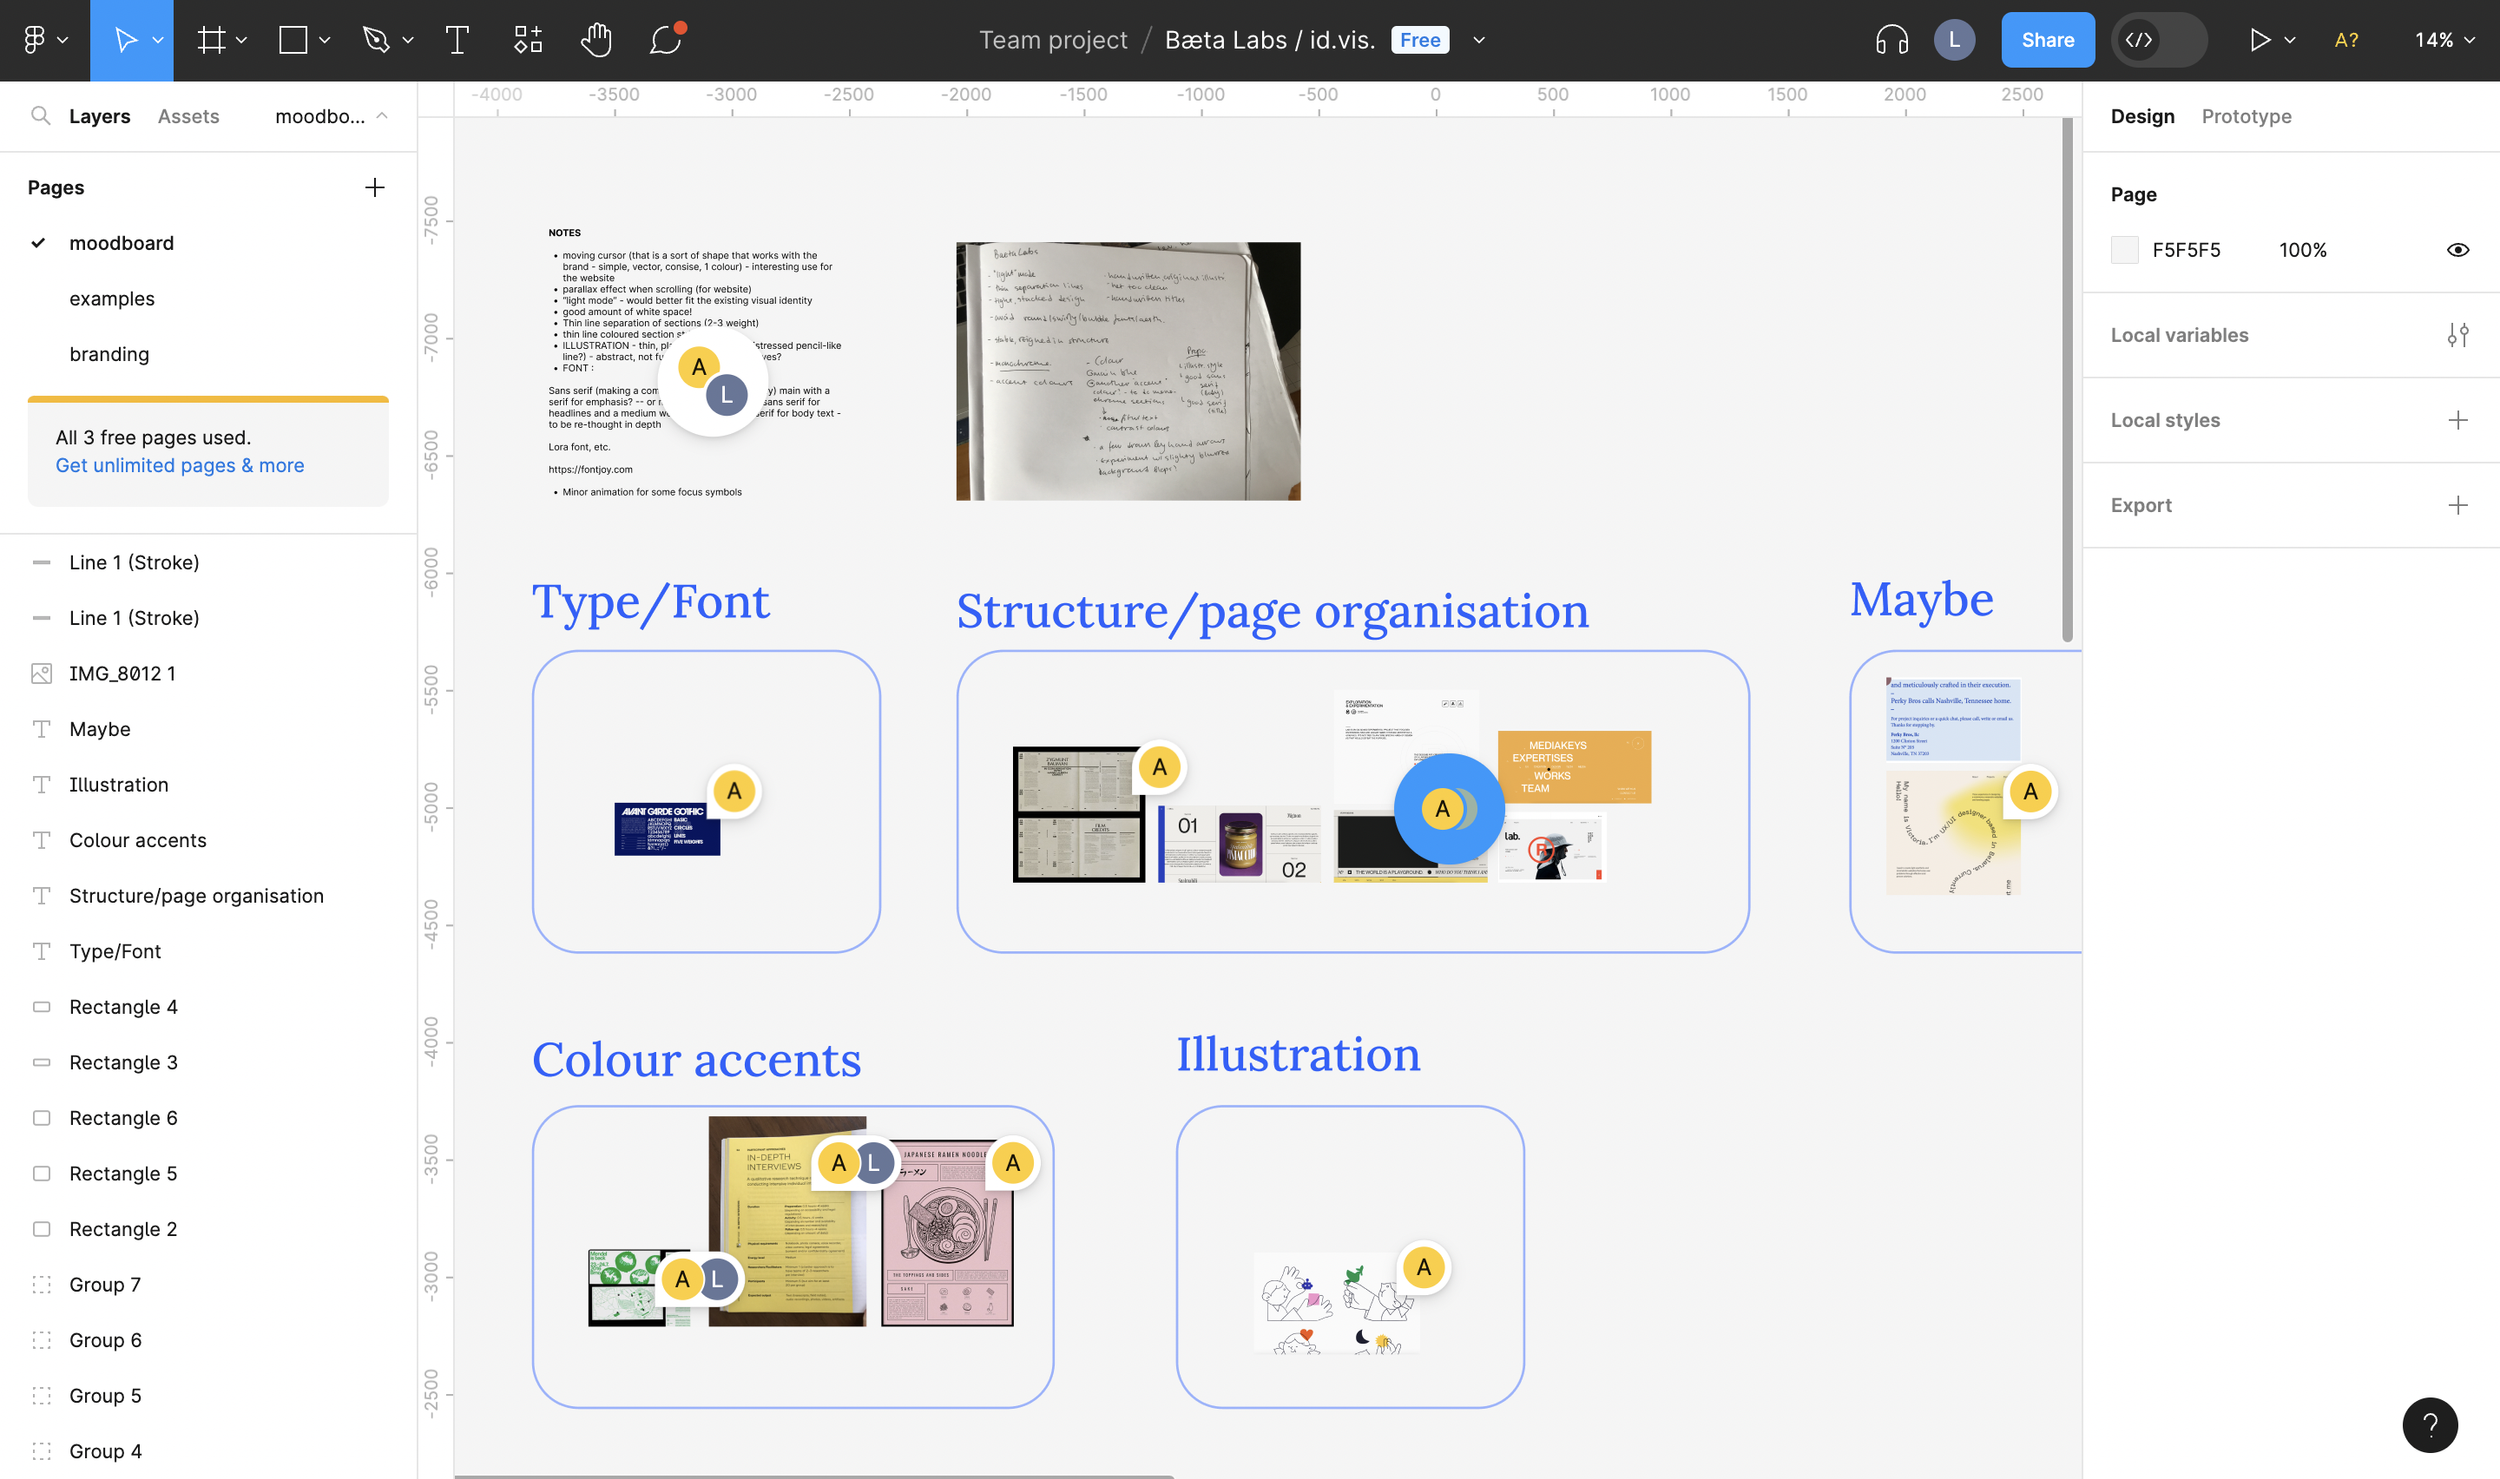Click the Colour accents heading on canvas
The height and width of the screenshot is (1479, 2500).
pyautogui.click(x=696, y=1060)
